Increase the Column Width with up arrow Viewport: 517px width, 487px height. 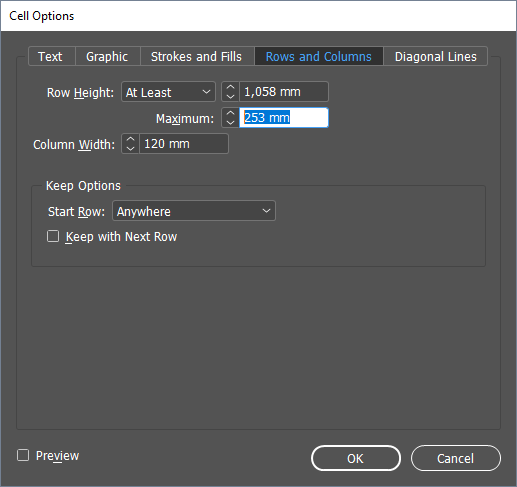coord(130,139)
